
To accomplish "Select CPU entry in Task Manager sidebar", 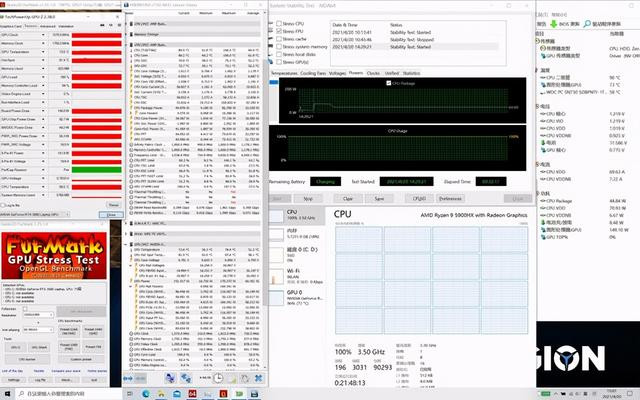I will pos(297,215).
